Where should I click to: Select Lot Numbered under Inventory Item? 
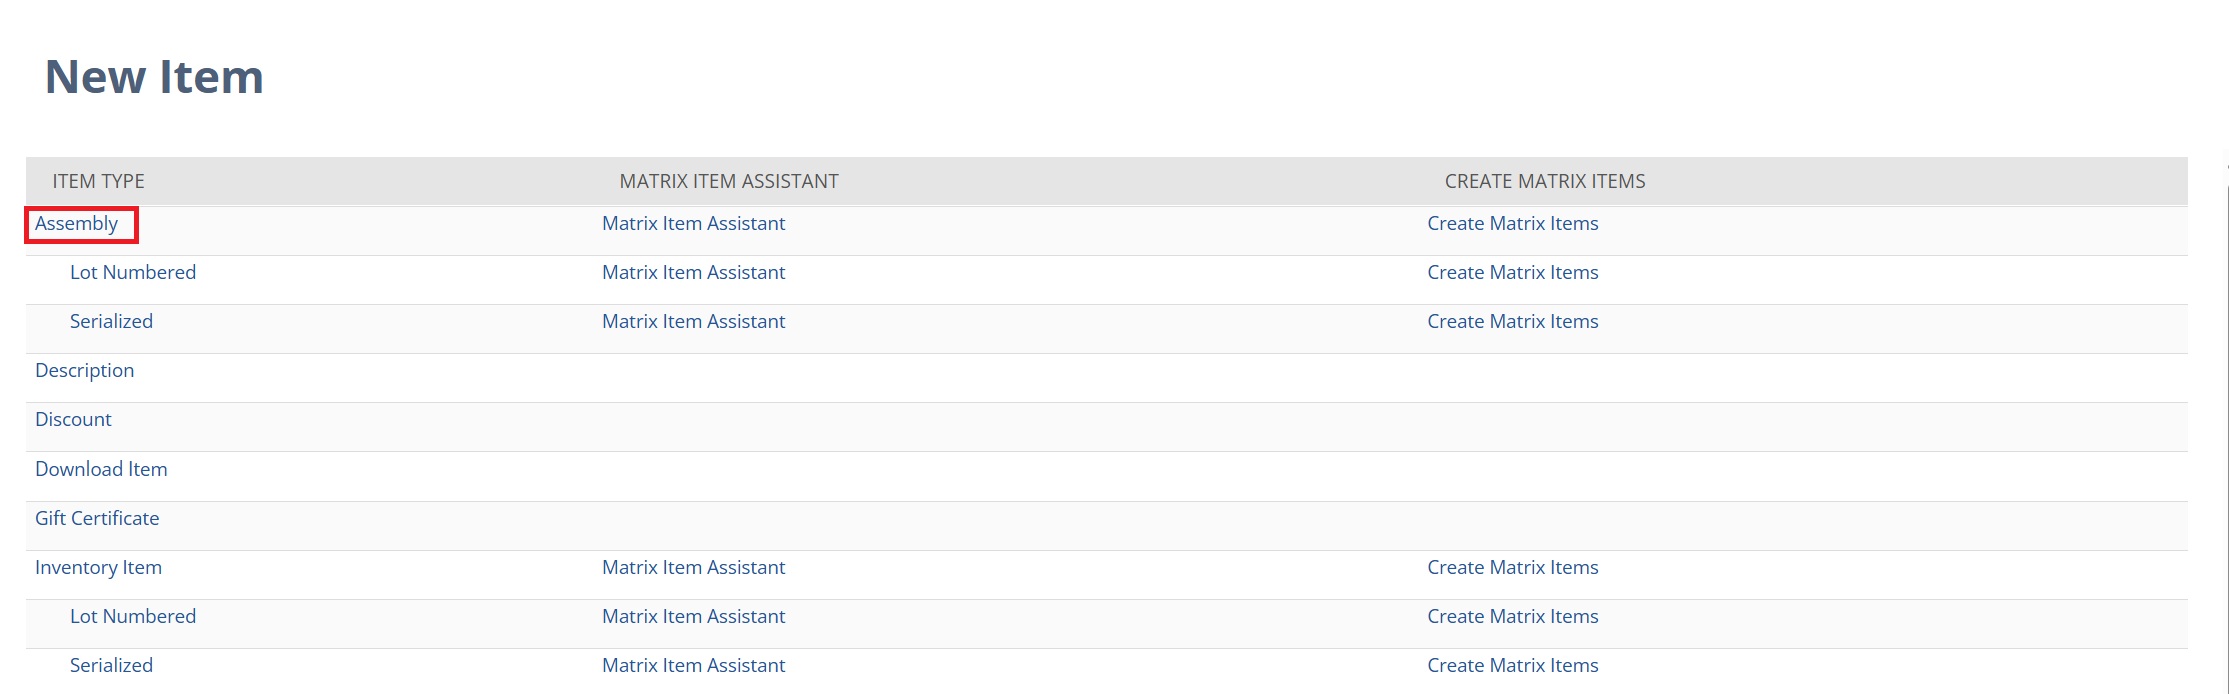tap(133, 617)
